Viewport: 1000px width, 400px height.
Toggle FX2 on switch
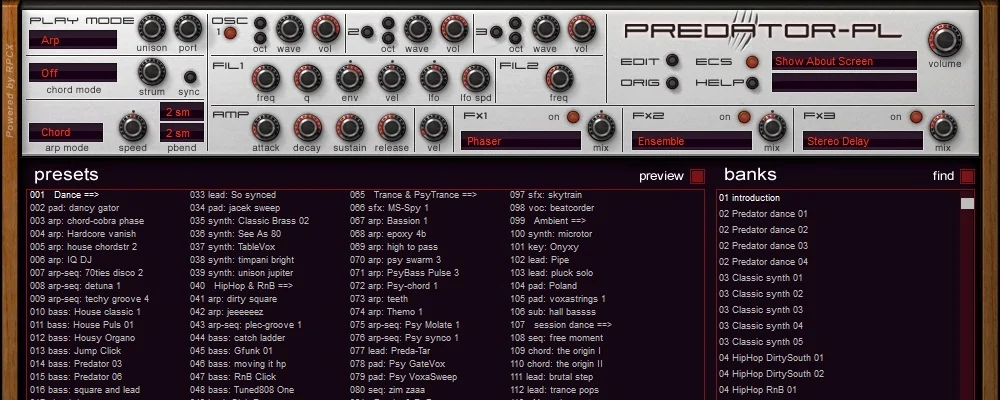(744, 117)
